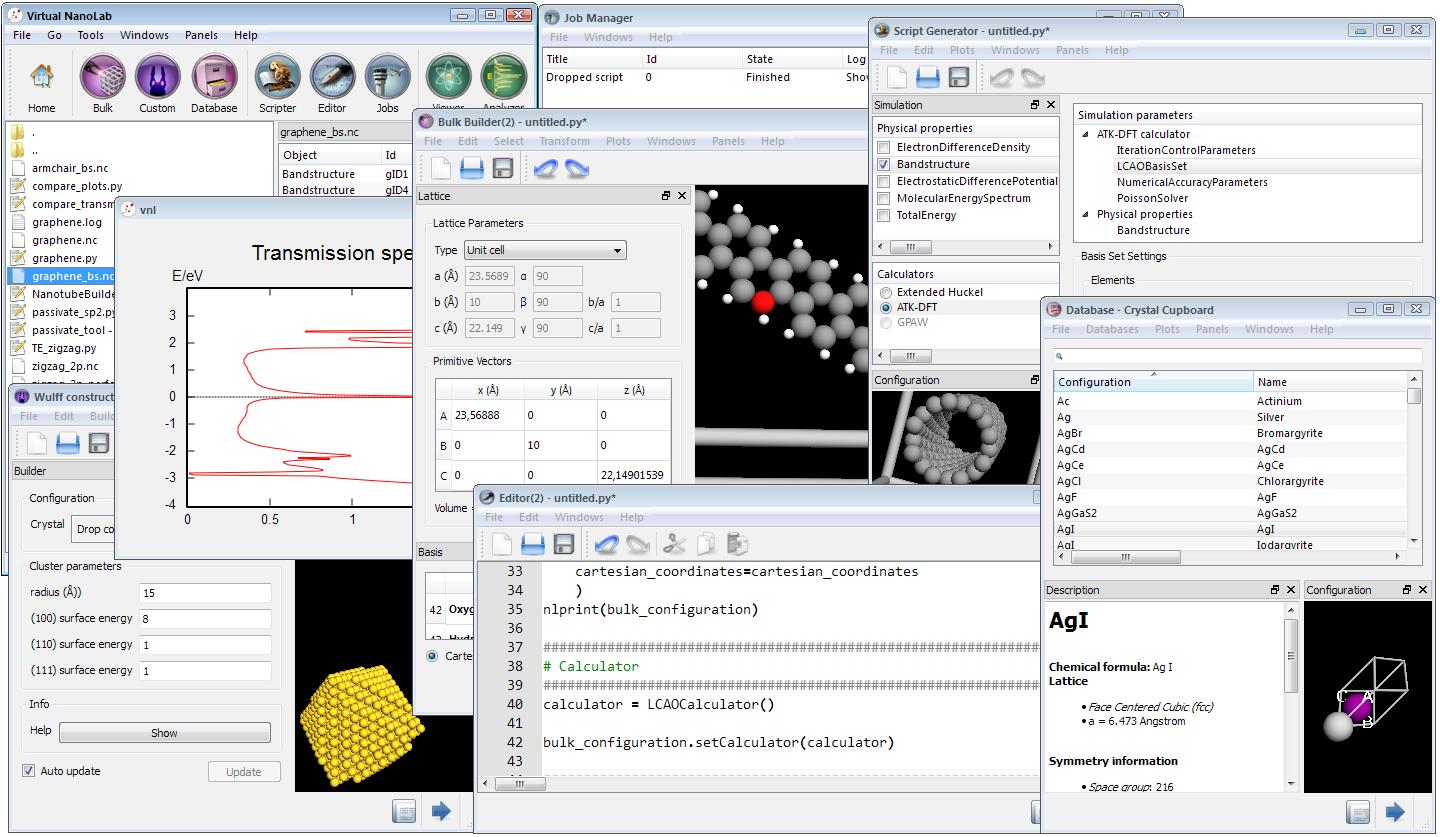
Task: Toggle Auto update checkbox
Action: (28, 771)
